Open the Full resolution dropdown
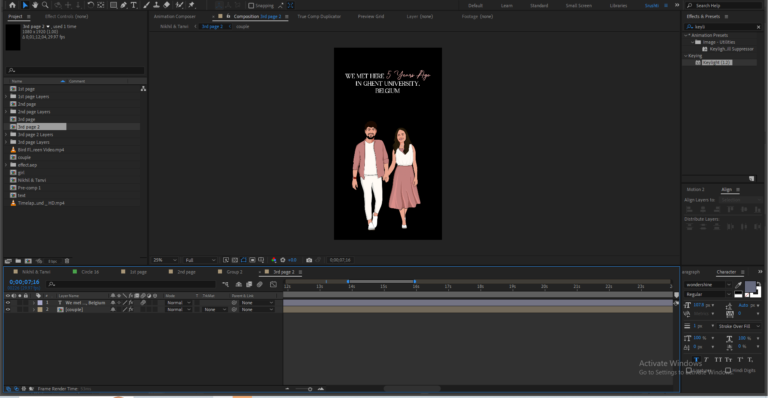 [x=200, y=260]
